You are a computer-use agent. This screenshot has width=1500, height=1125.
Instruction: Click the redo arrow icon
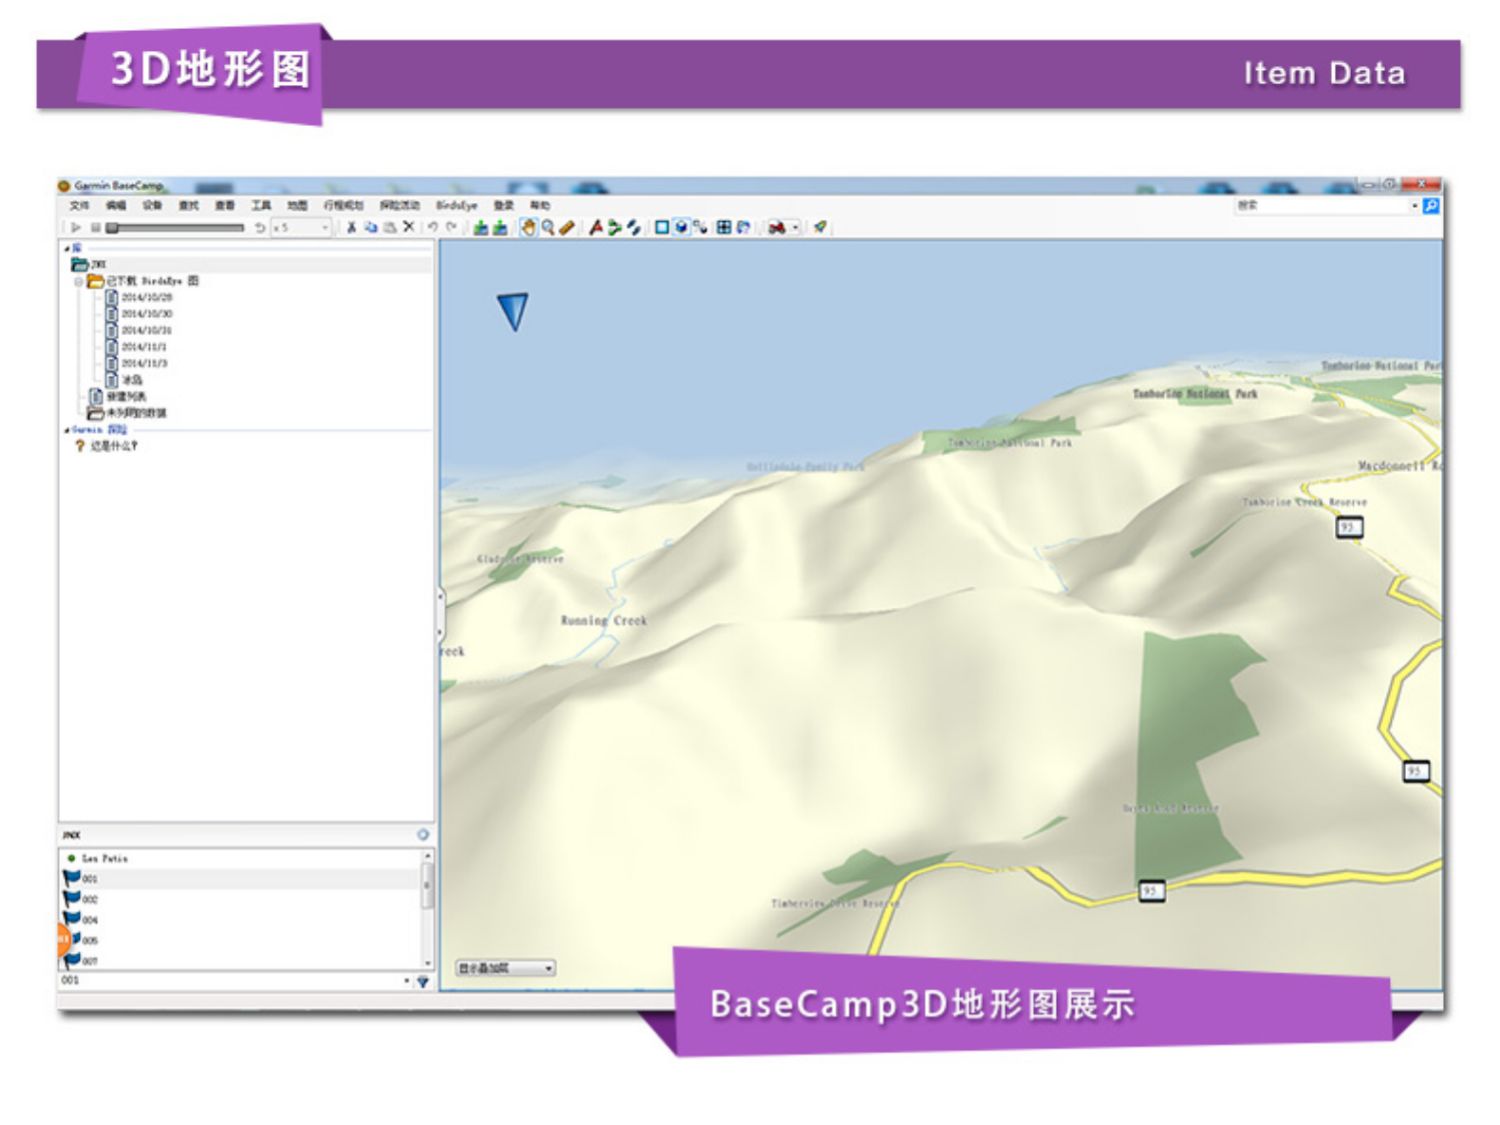(x=452, y=227)
